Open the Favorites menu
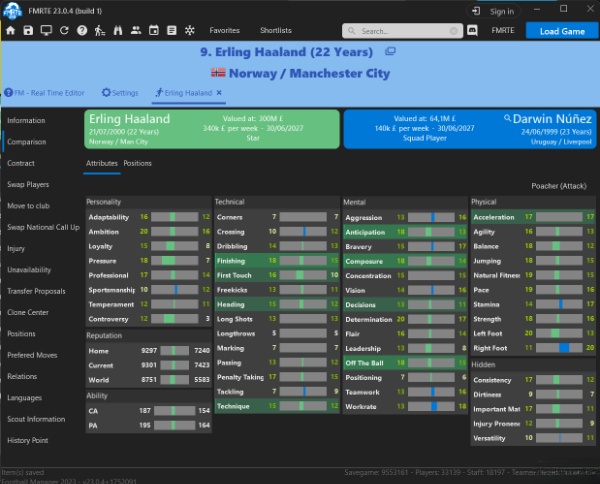Screen dimensions: 600x484 (225, 30)
